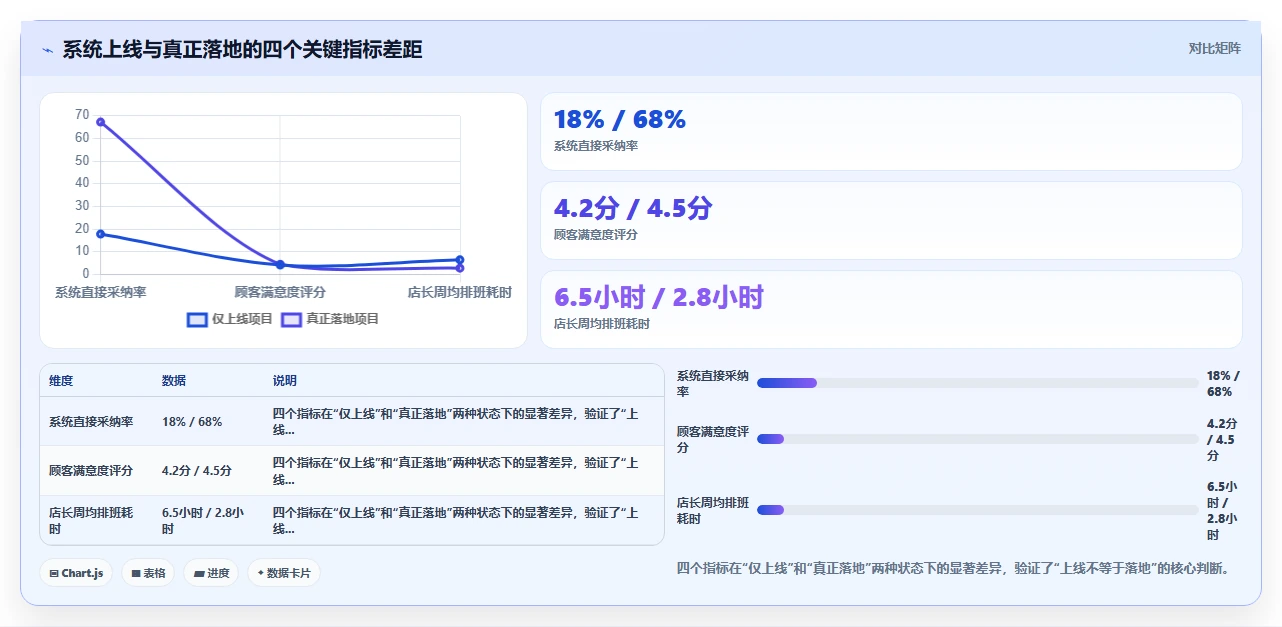This screenshot has width=1282, height=627.
Task: Click the icon inside the Chart.js tag
Action: [54, 574]
